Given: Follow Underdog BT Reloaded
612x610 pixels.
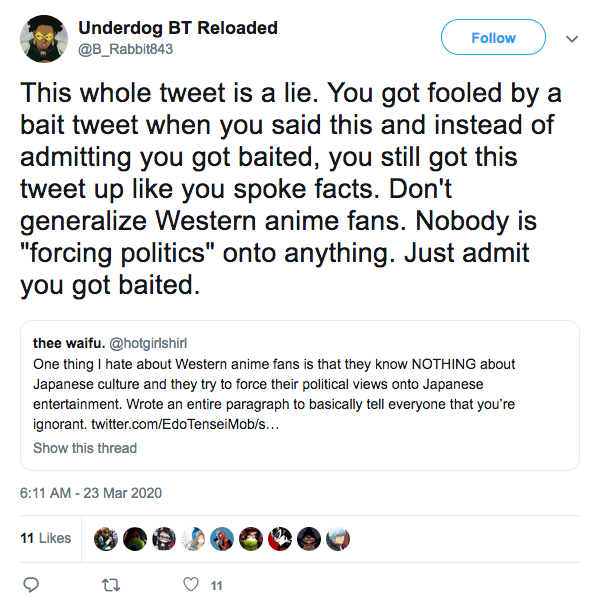Looking at the screenshot, I should [x=493, y=37].
